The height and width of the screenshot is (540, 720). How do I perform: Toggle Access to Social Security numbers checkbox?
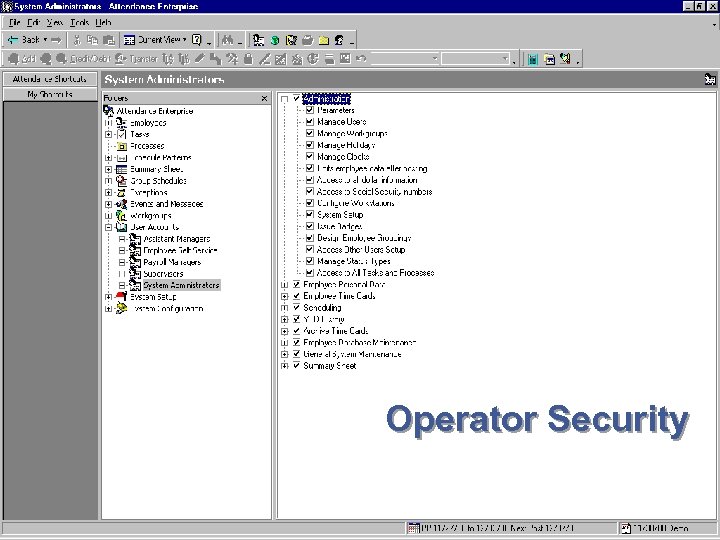[310, 191]
